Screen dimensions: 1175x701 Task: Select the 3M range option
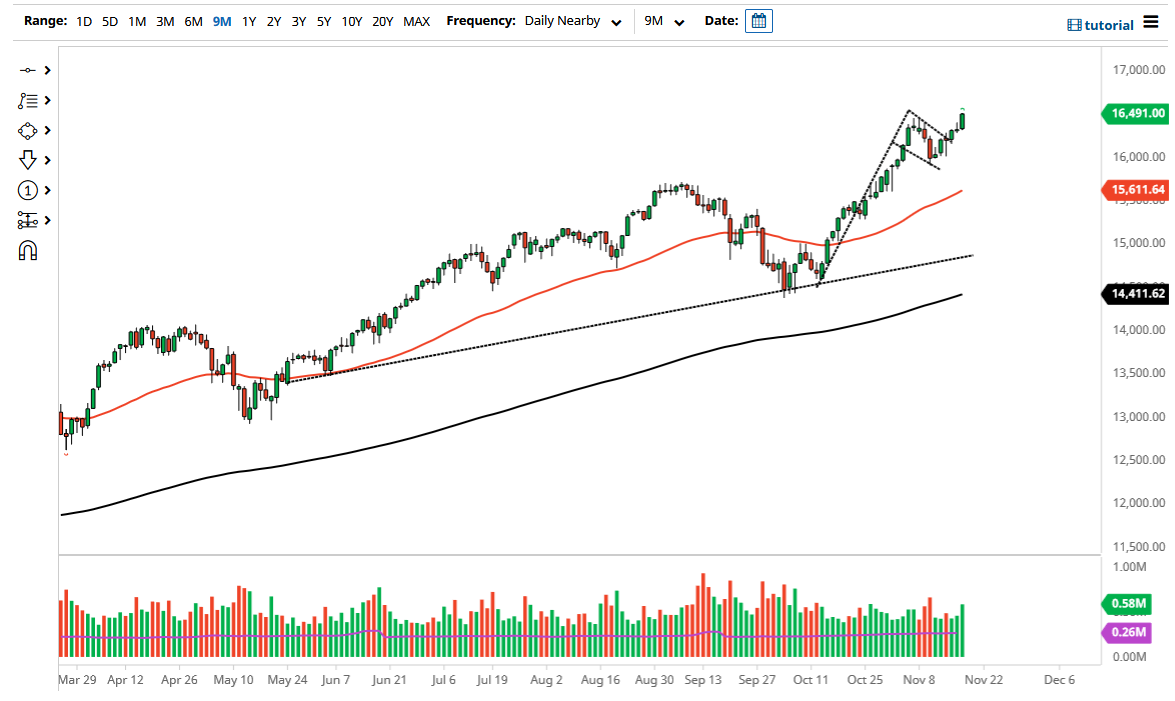coord(165,21)
